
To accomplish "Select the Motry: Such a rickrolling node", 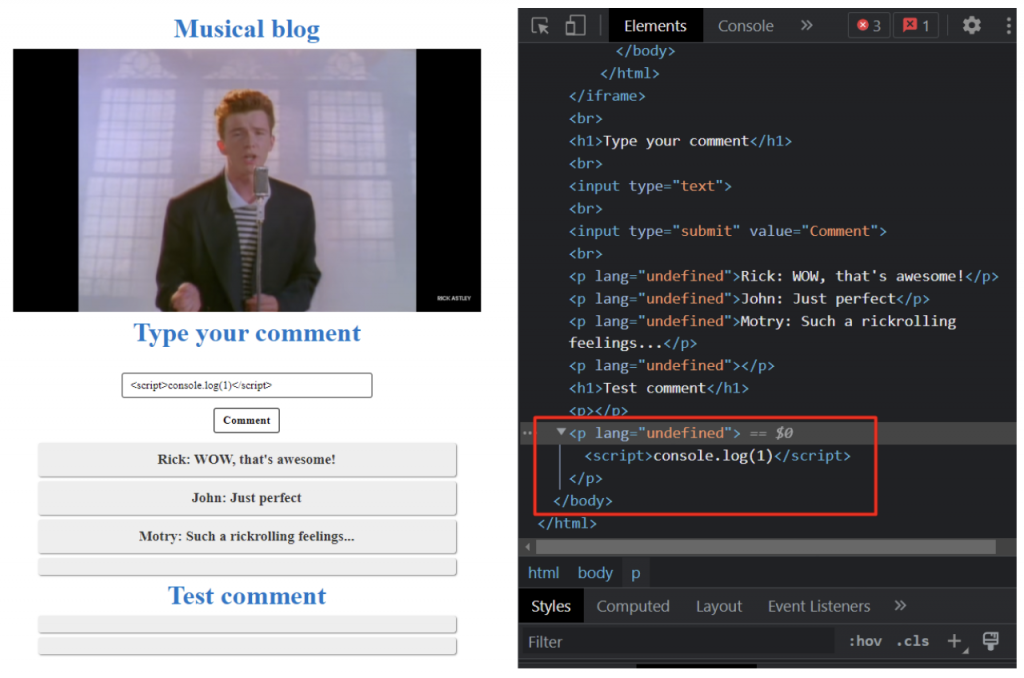I will [x=762, y=332].
